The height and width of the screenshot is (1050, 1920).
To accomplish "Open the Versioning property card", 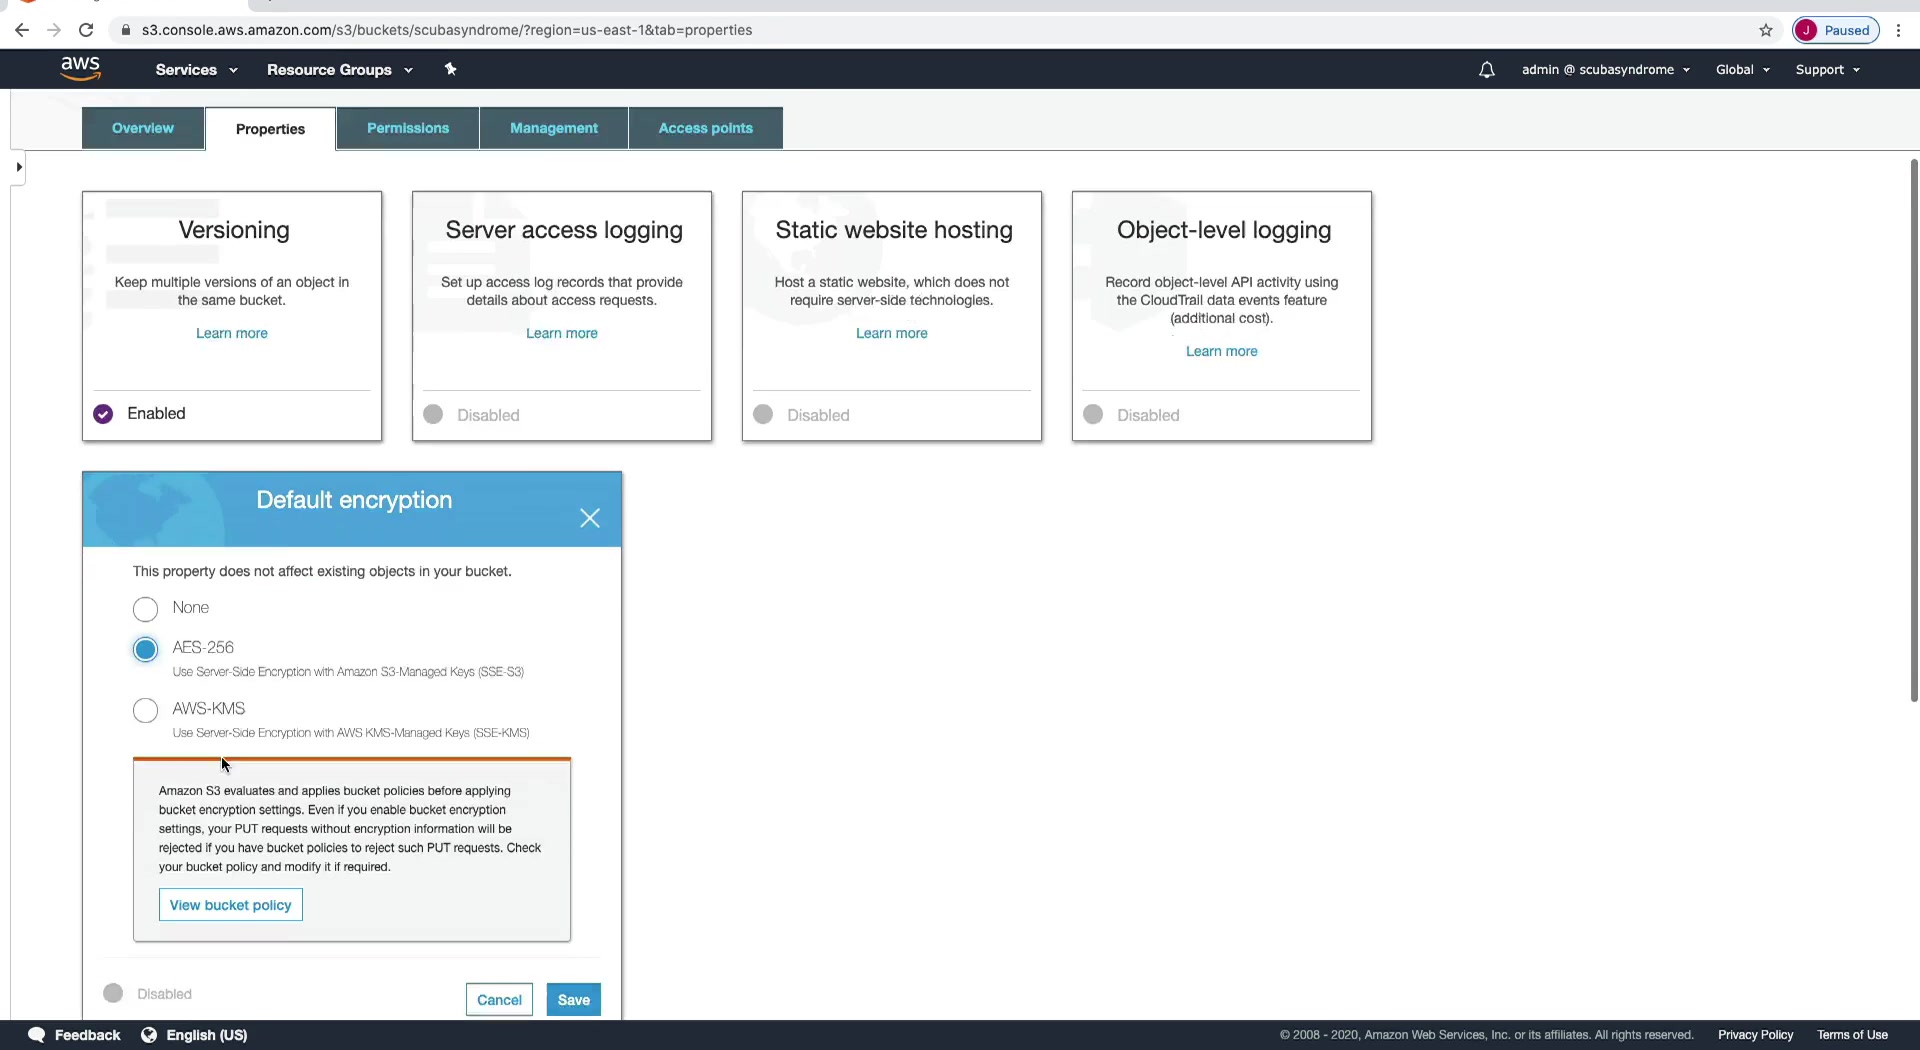I will click(232, 316).
